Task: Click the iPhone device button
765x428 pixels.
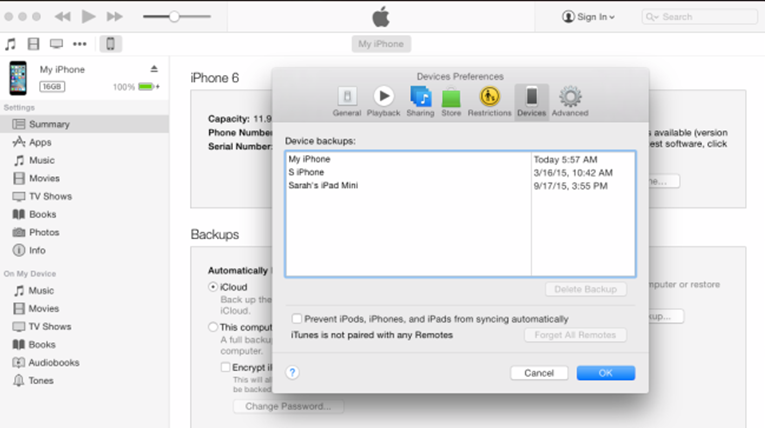Action: coord(111,44)
